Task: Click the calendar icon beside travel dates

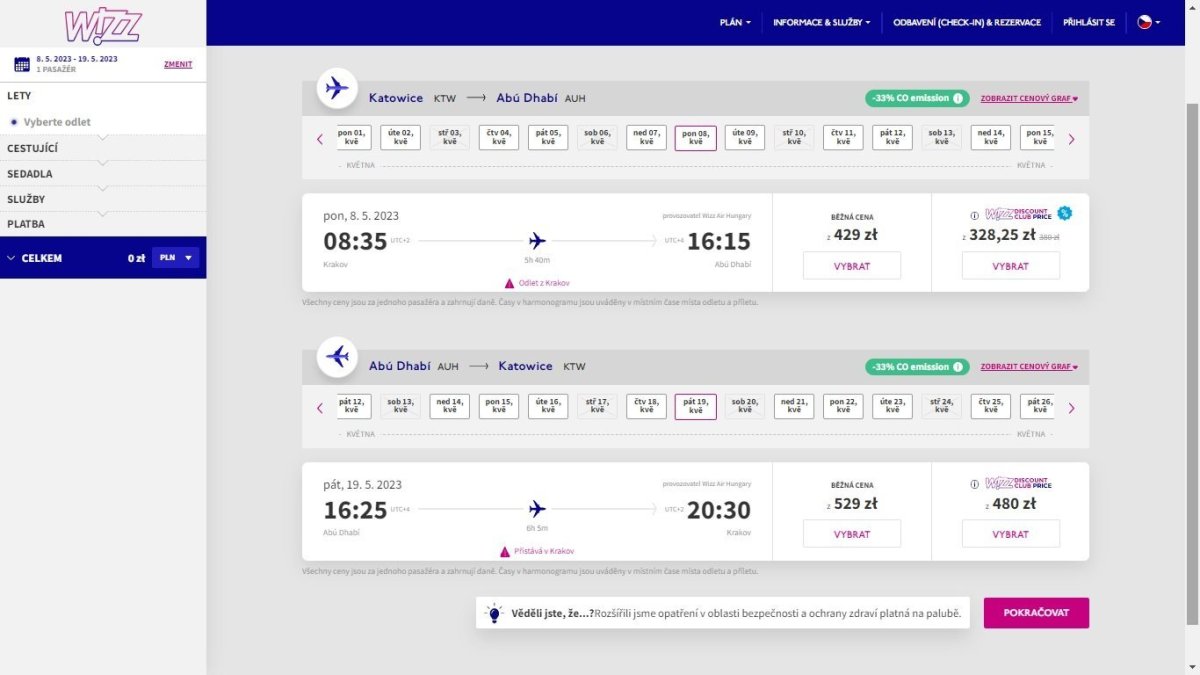Action: coord(21,64)
